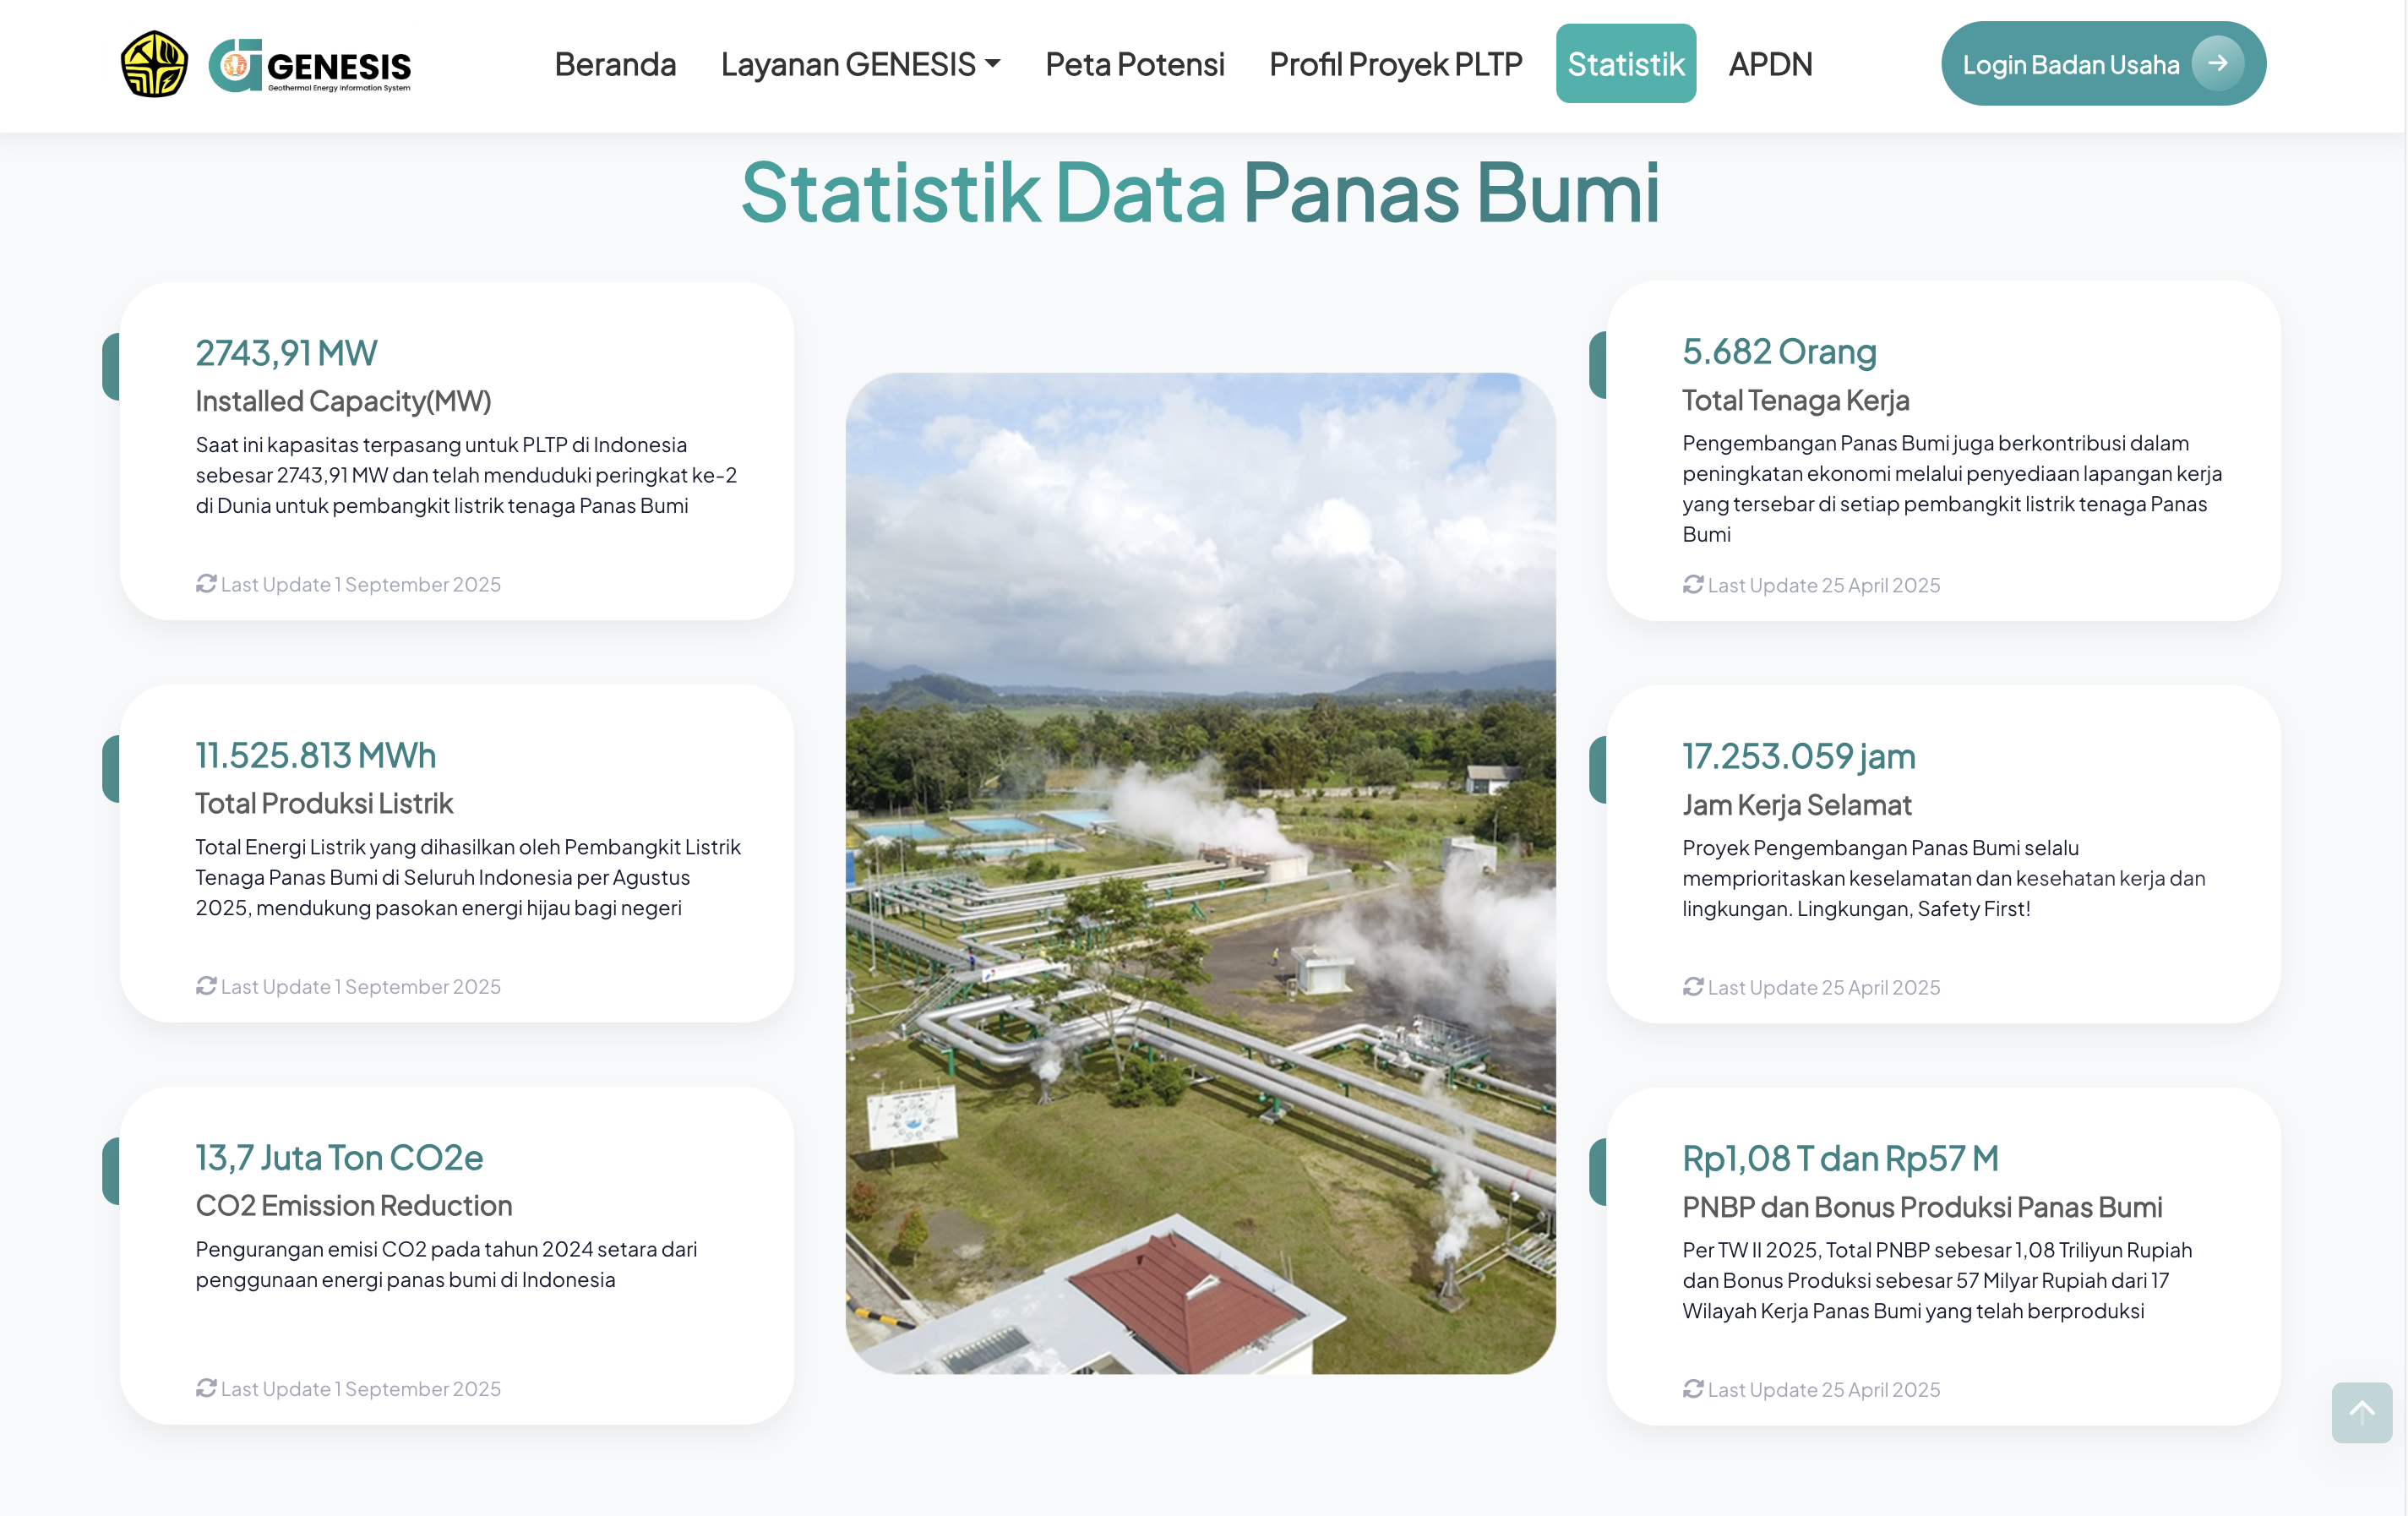2408x1516 pixels.
Task: Click the refresh icon on Total Produksi Listrik card
Action: click(205, 986)
